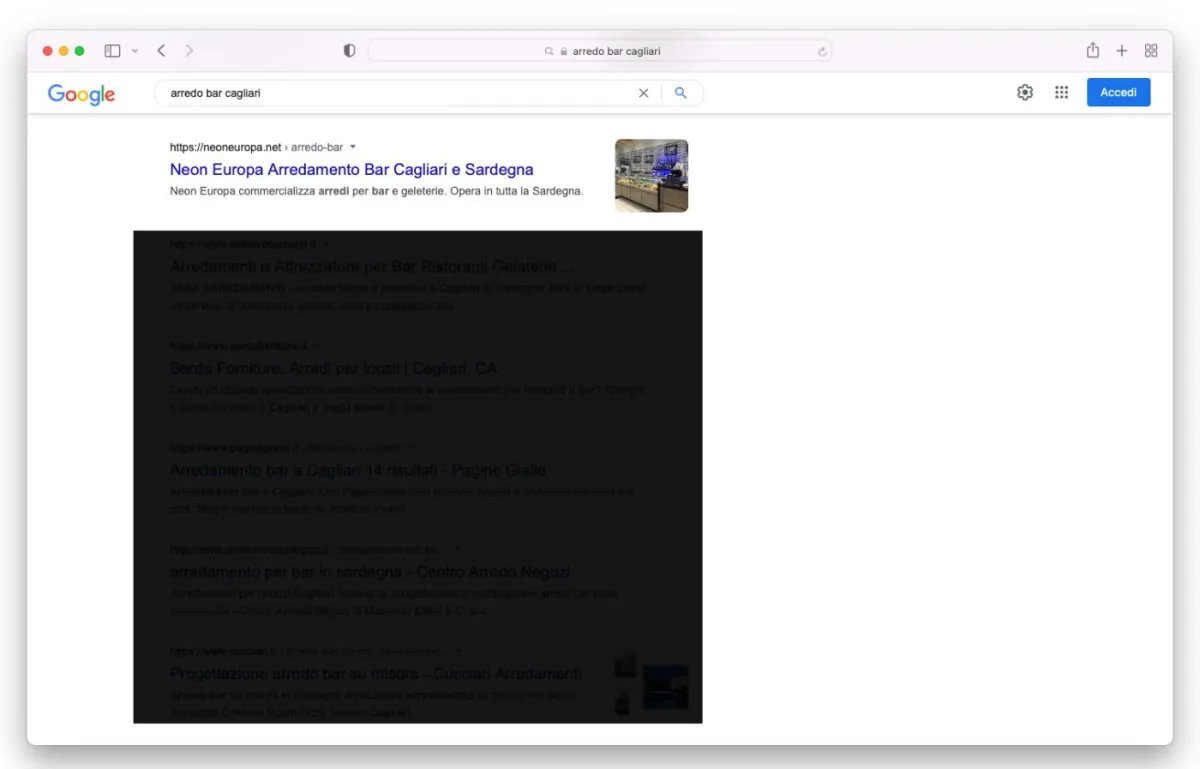This screenshot has width=1200, height=769.
Task: Open the Google apps grid icon
Action: coord(1062,92)
